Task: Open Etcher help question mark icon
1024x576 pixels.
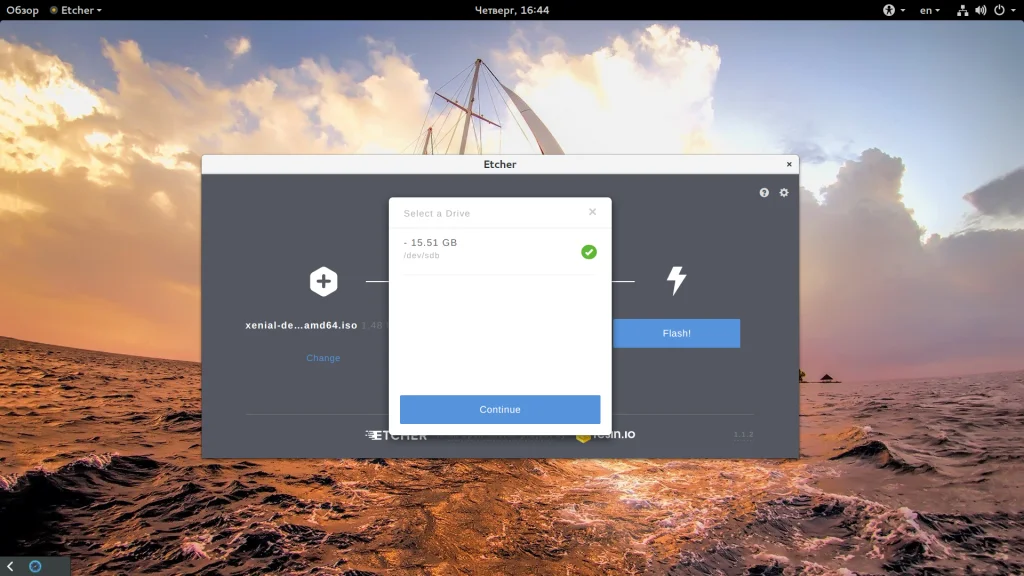Action: pyautogui.click(x=764, y=193)
